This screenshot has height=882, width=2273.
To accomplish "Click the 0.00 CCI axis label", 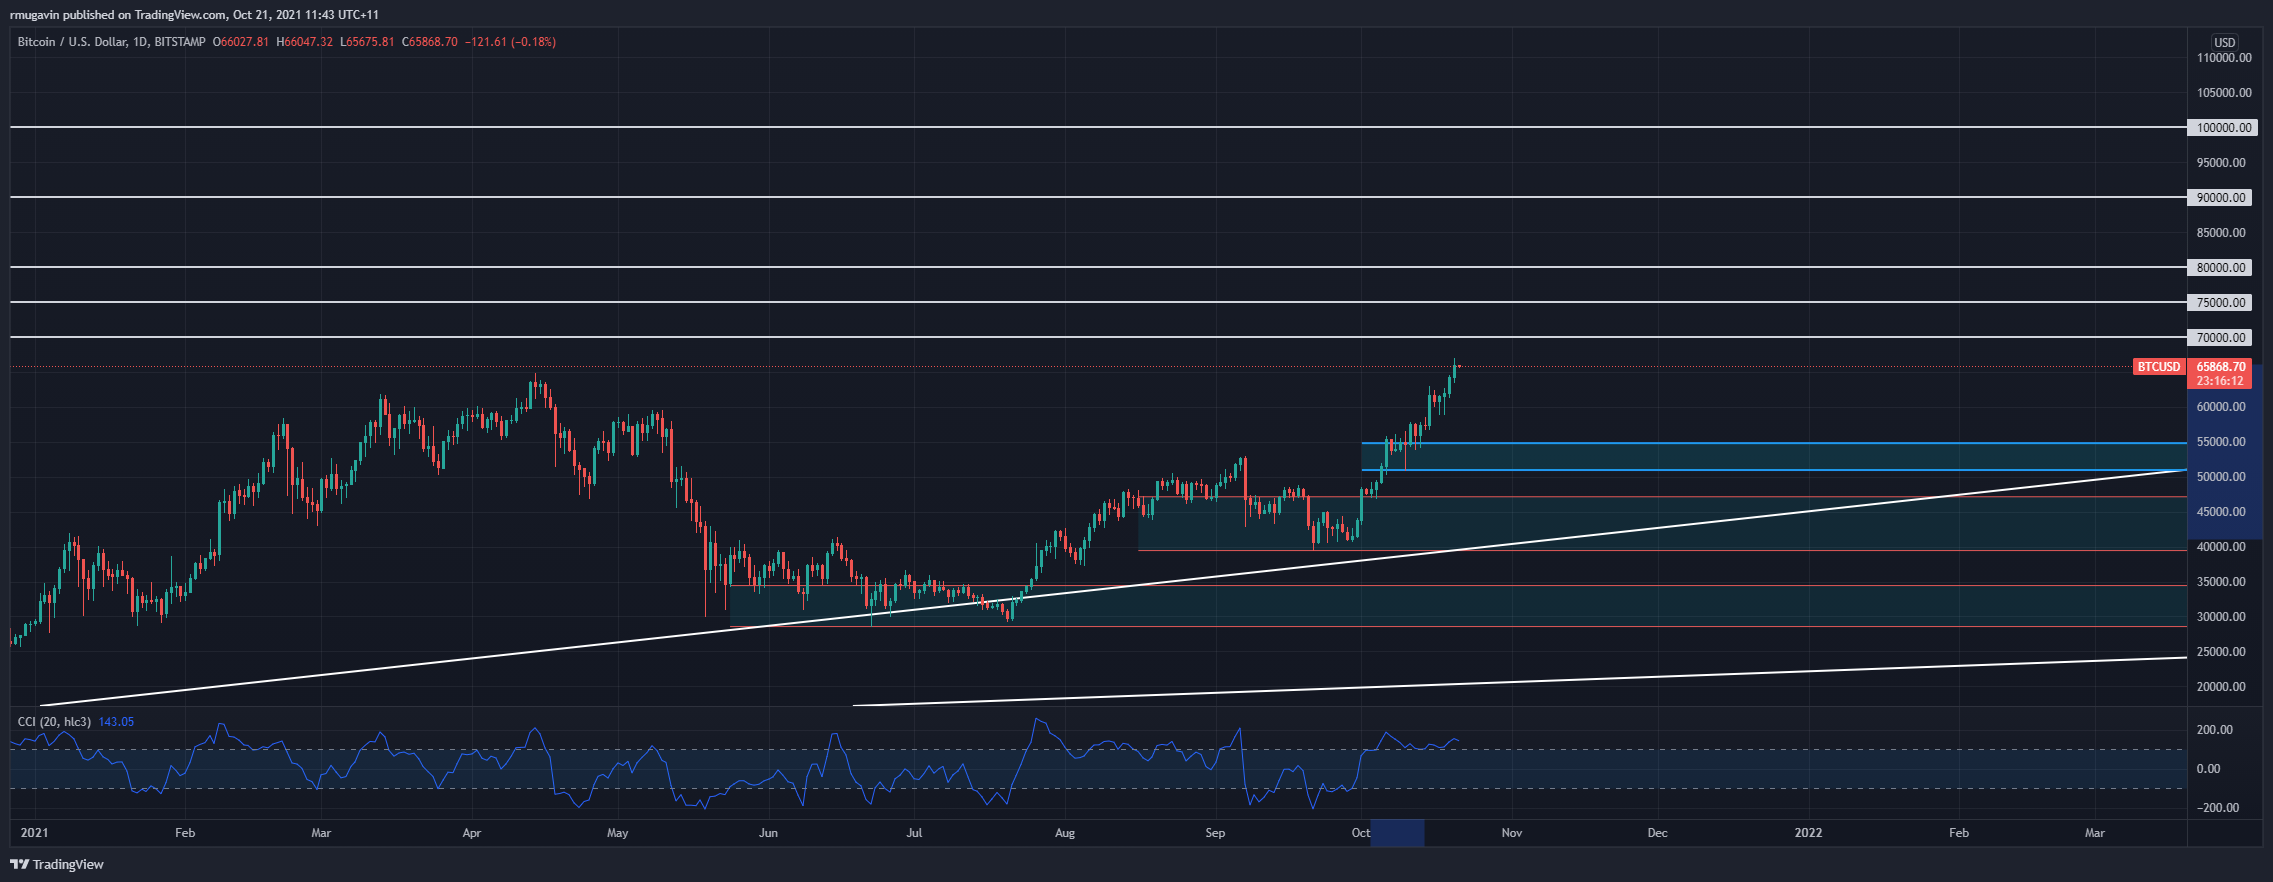I will (2206, 769).
